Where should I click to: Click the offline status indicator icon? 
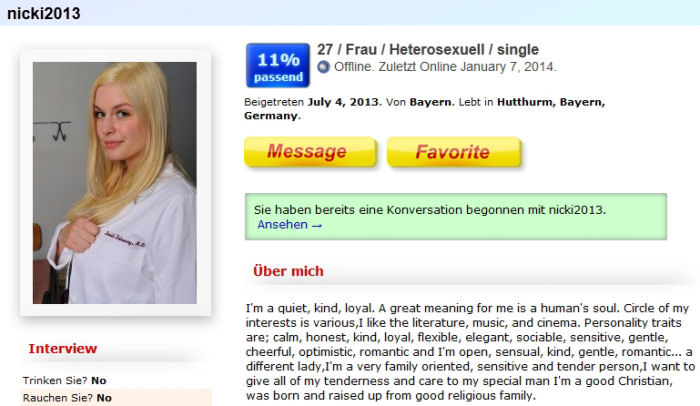[x=324, y=67]
